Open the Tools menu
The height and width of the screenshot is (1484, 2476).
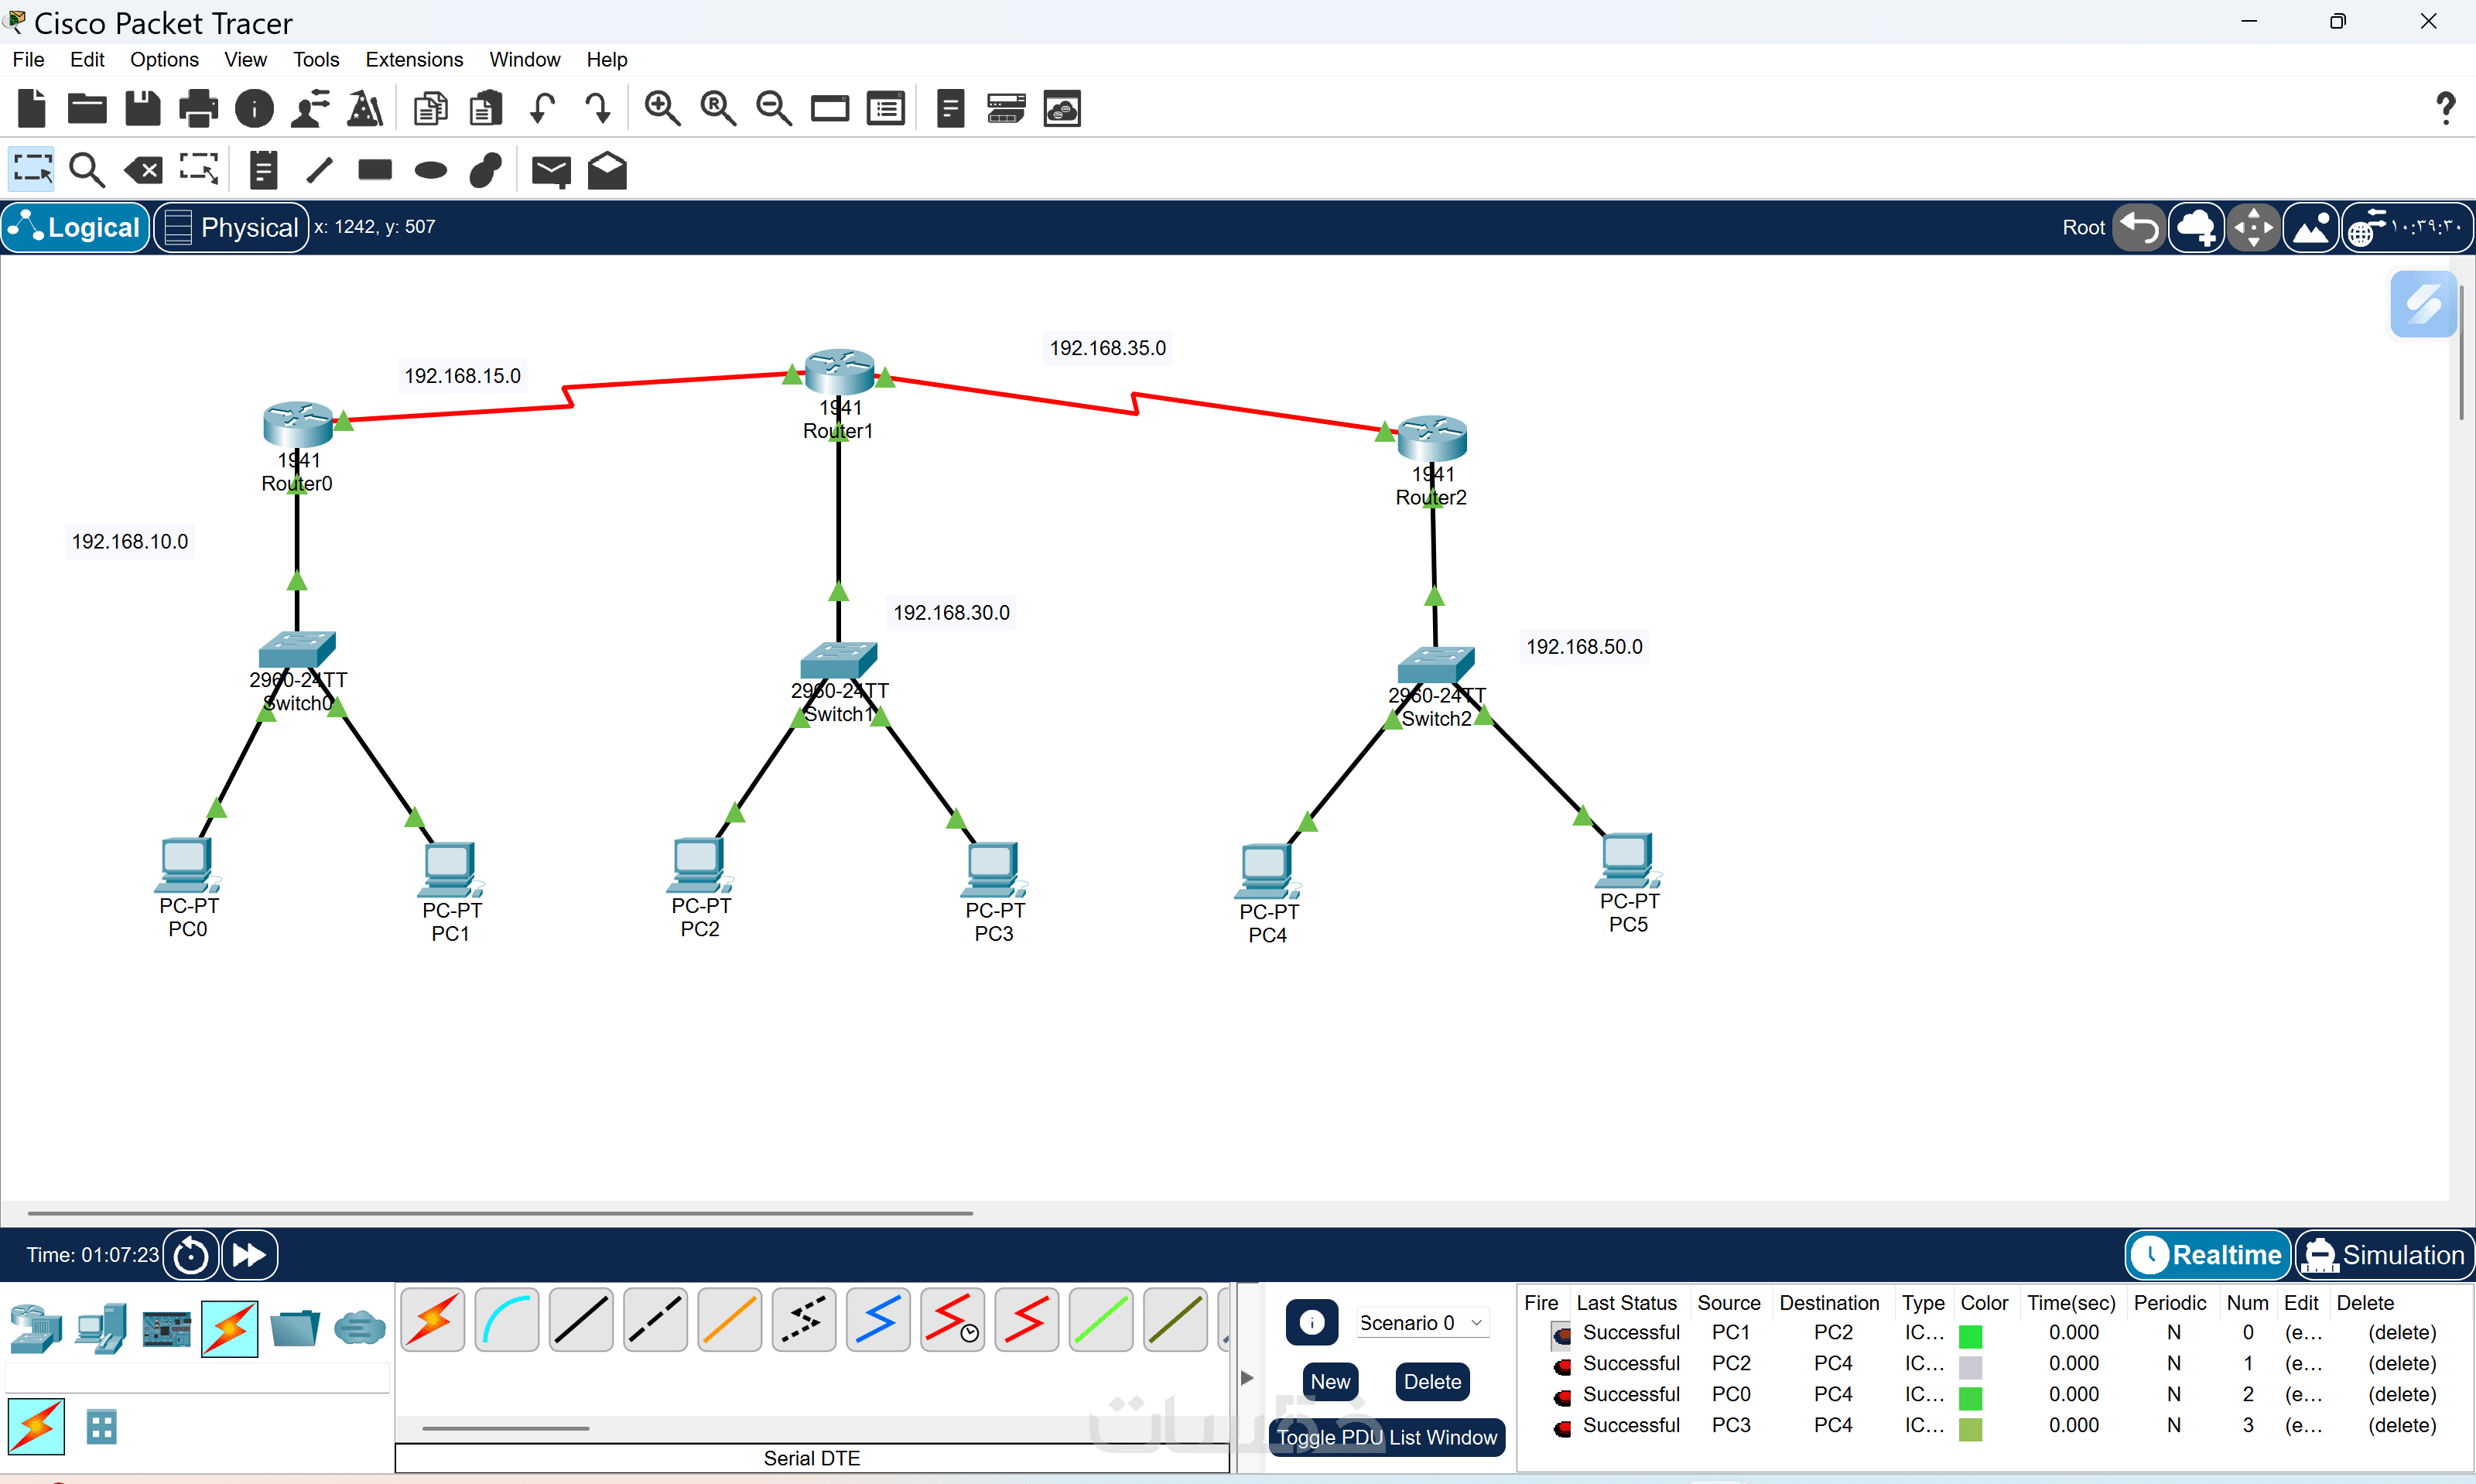click(x=315, y=59)
